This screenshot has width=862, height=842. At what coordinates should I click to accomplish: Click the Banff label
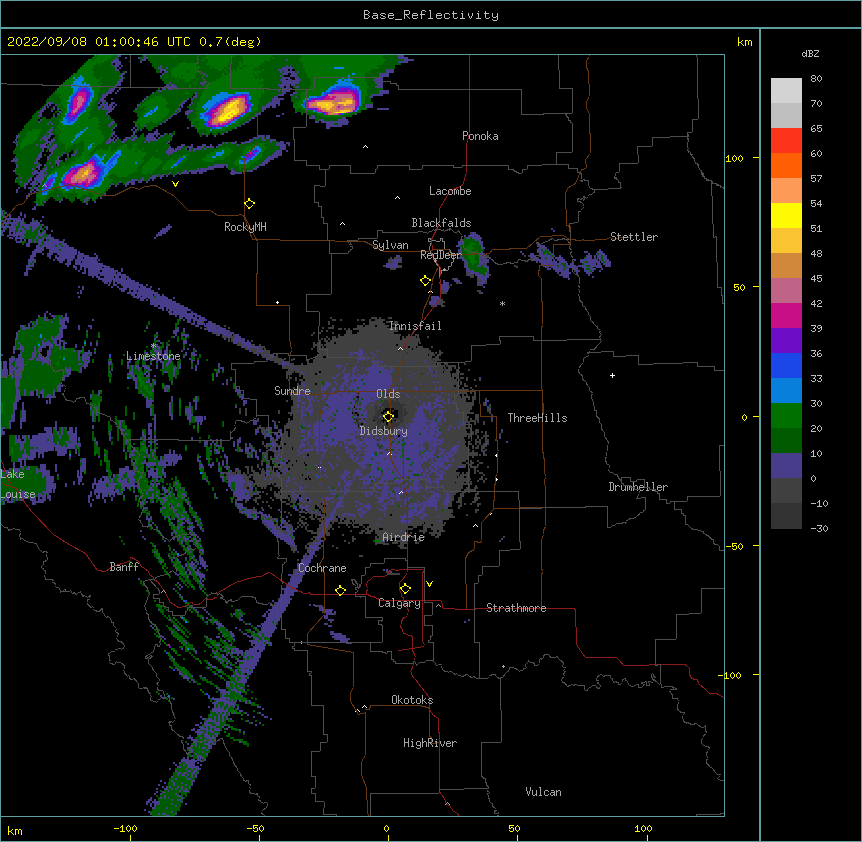pyautogui.click(x=124, y=567)
